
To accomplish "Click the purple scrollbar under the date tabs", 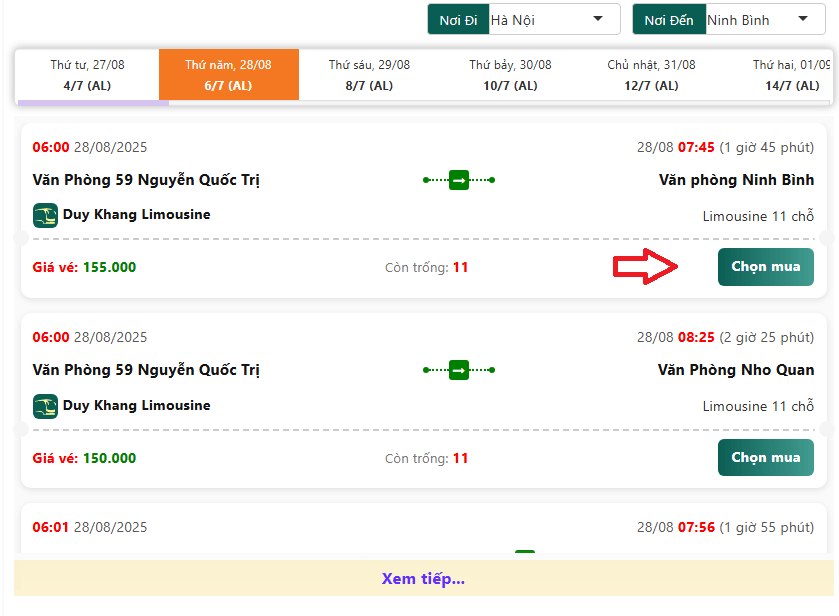I will [93, 102].
